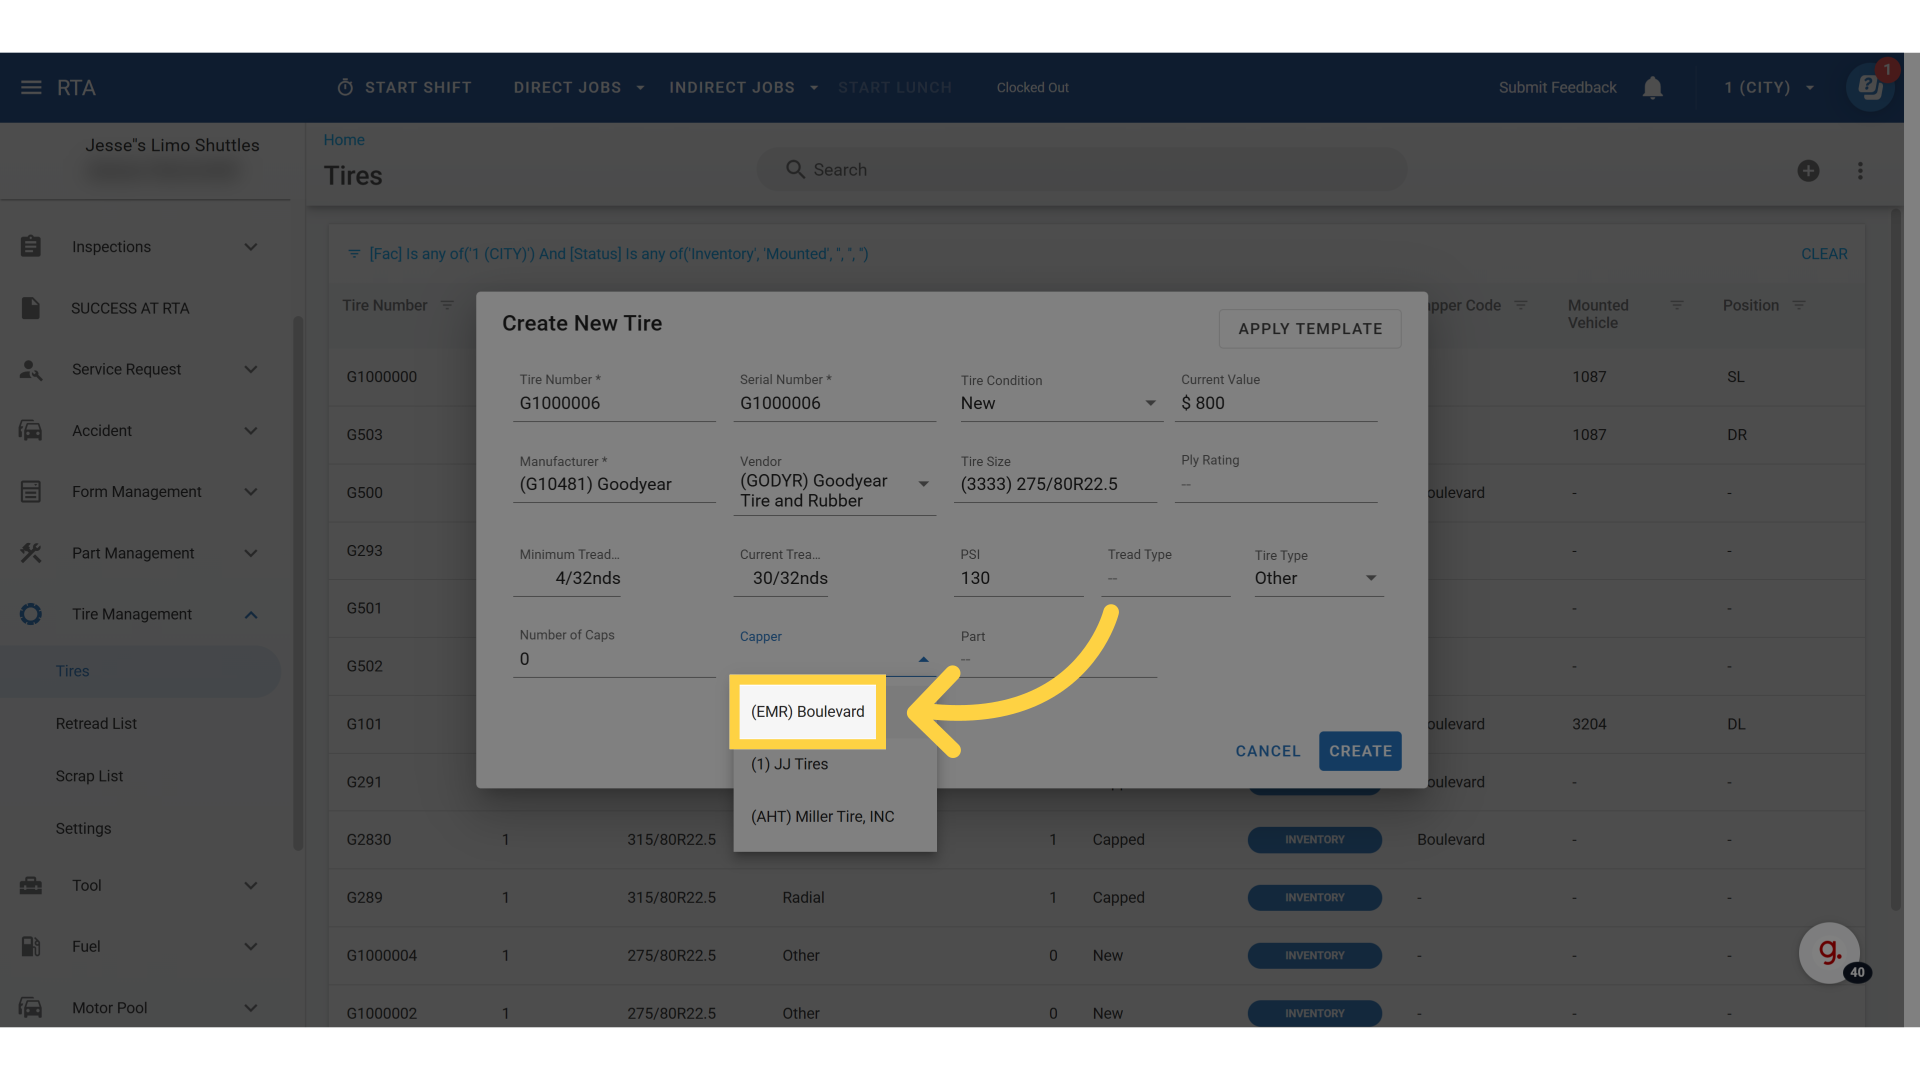
Task: Open the hamburger navigation menu
Action: pyautogui.click(x=31, y=88)
